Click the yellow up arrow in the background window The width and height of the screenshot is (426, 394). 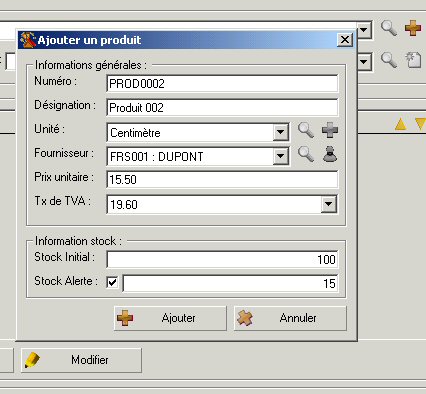click(x=401, y=124)
